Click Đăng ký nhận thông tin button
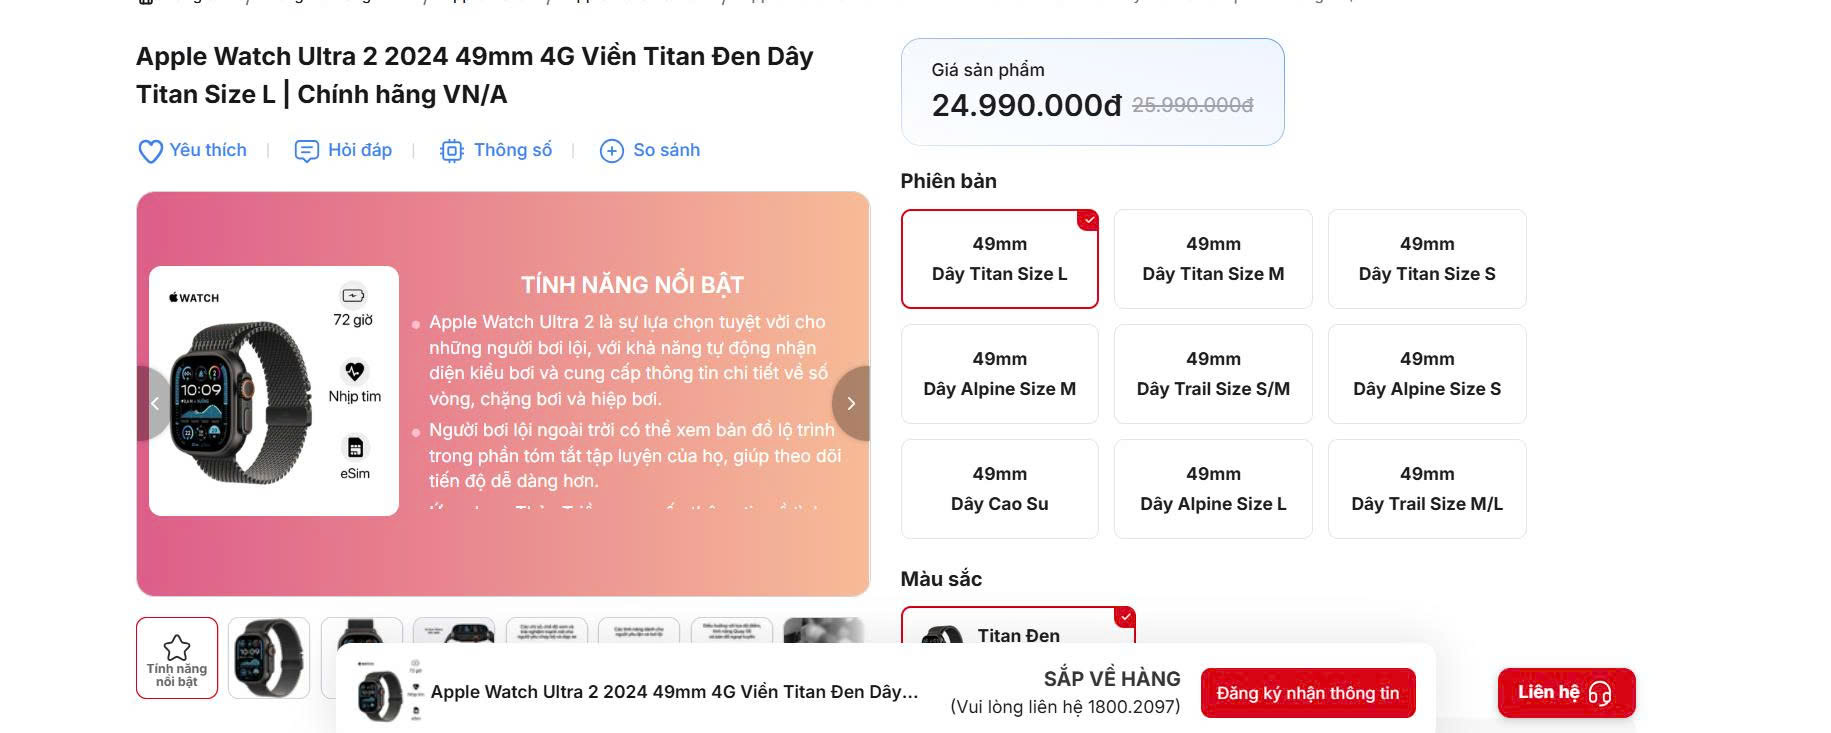The height and width of the screenshot is (733, 1831). coord(1307,693)
